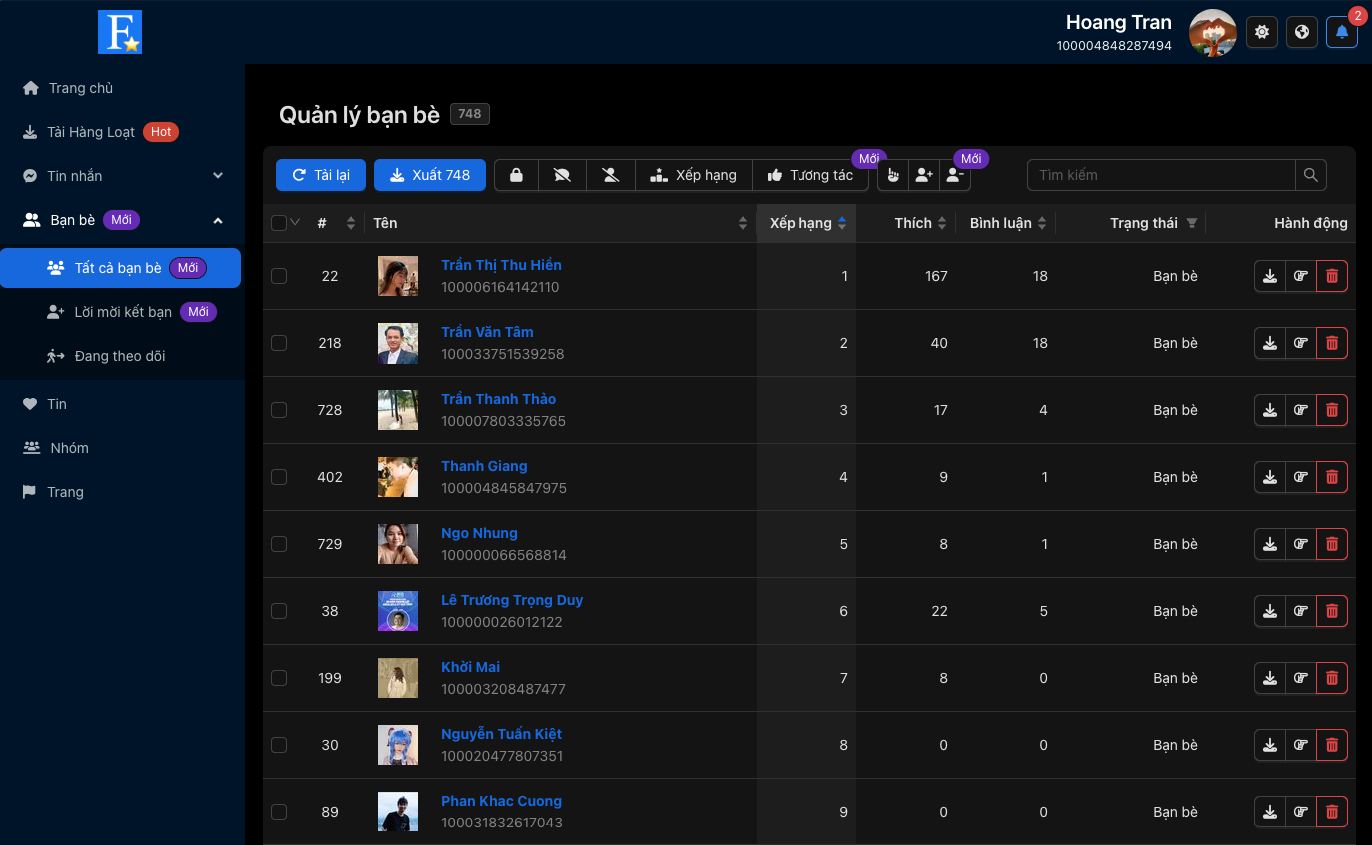The image size is (1372, 845).
Task: Open Nguyễn Tuấn Kiệt profile link
Action: point(501,734)
